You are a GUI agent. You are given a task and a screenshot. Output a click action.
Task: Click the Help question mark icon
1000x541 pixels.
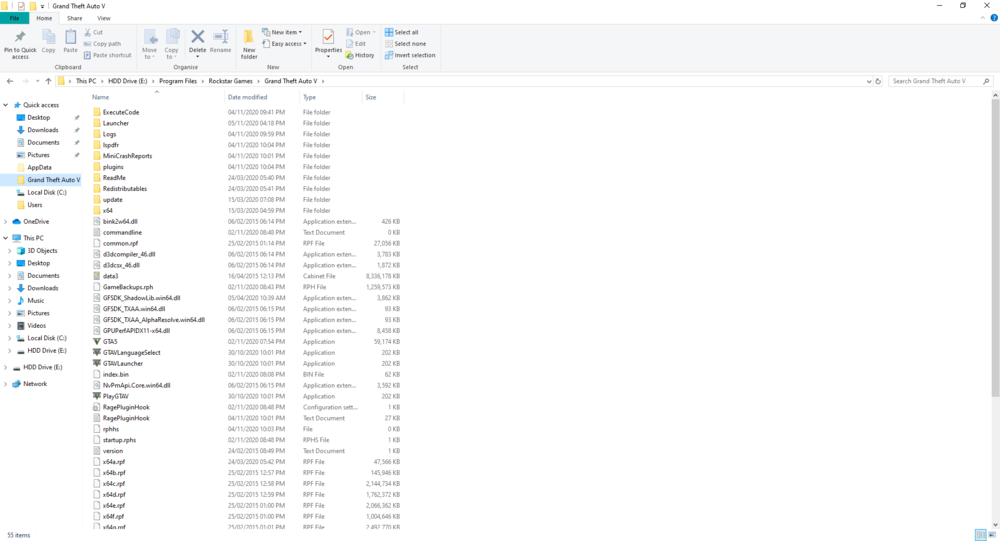(994, 18)
